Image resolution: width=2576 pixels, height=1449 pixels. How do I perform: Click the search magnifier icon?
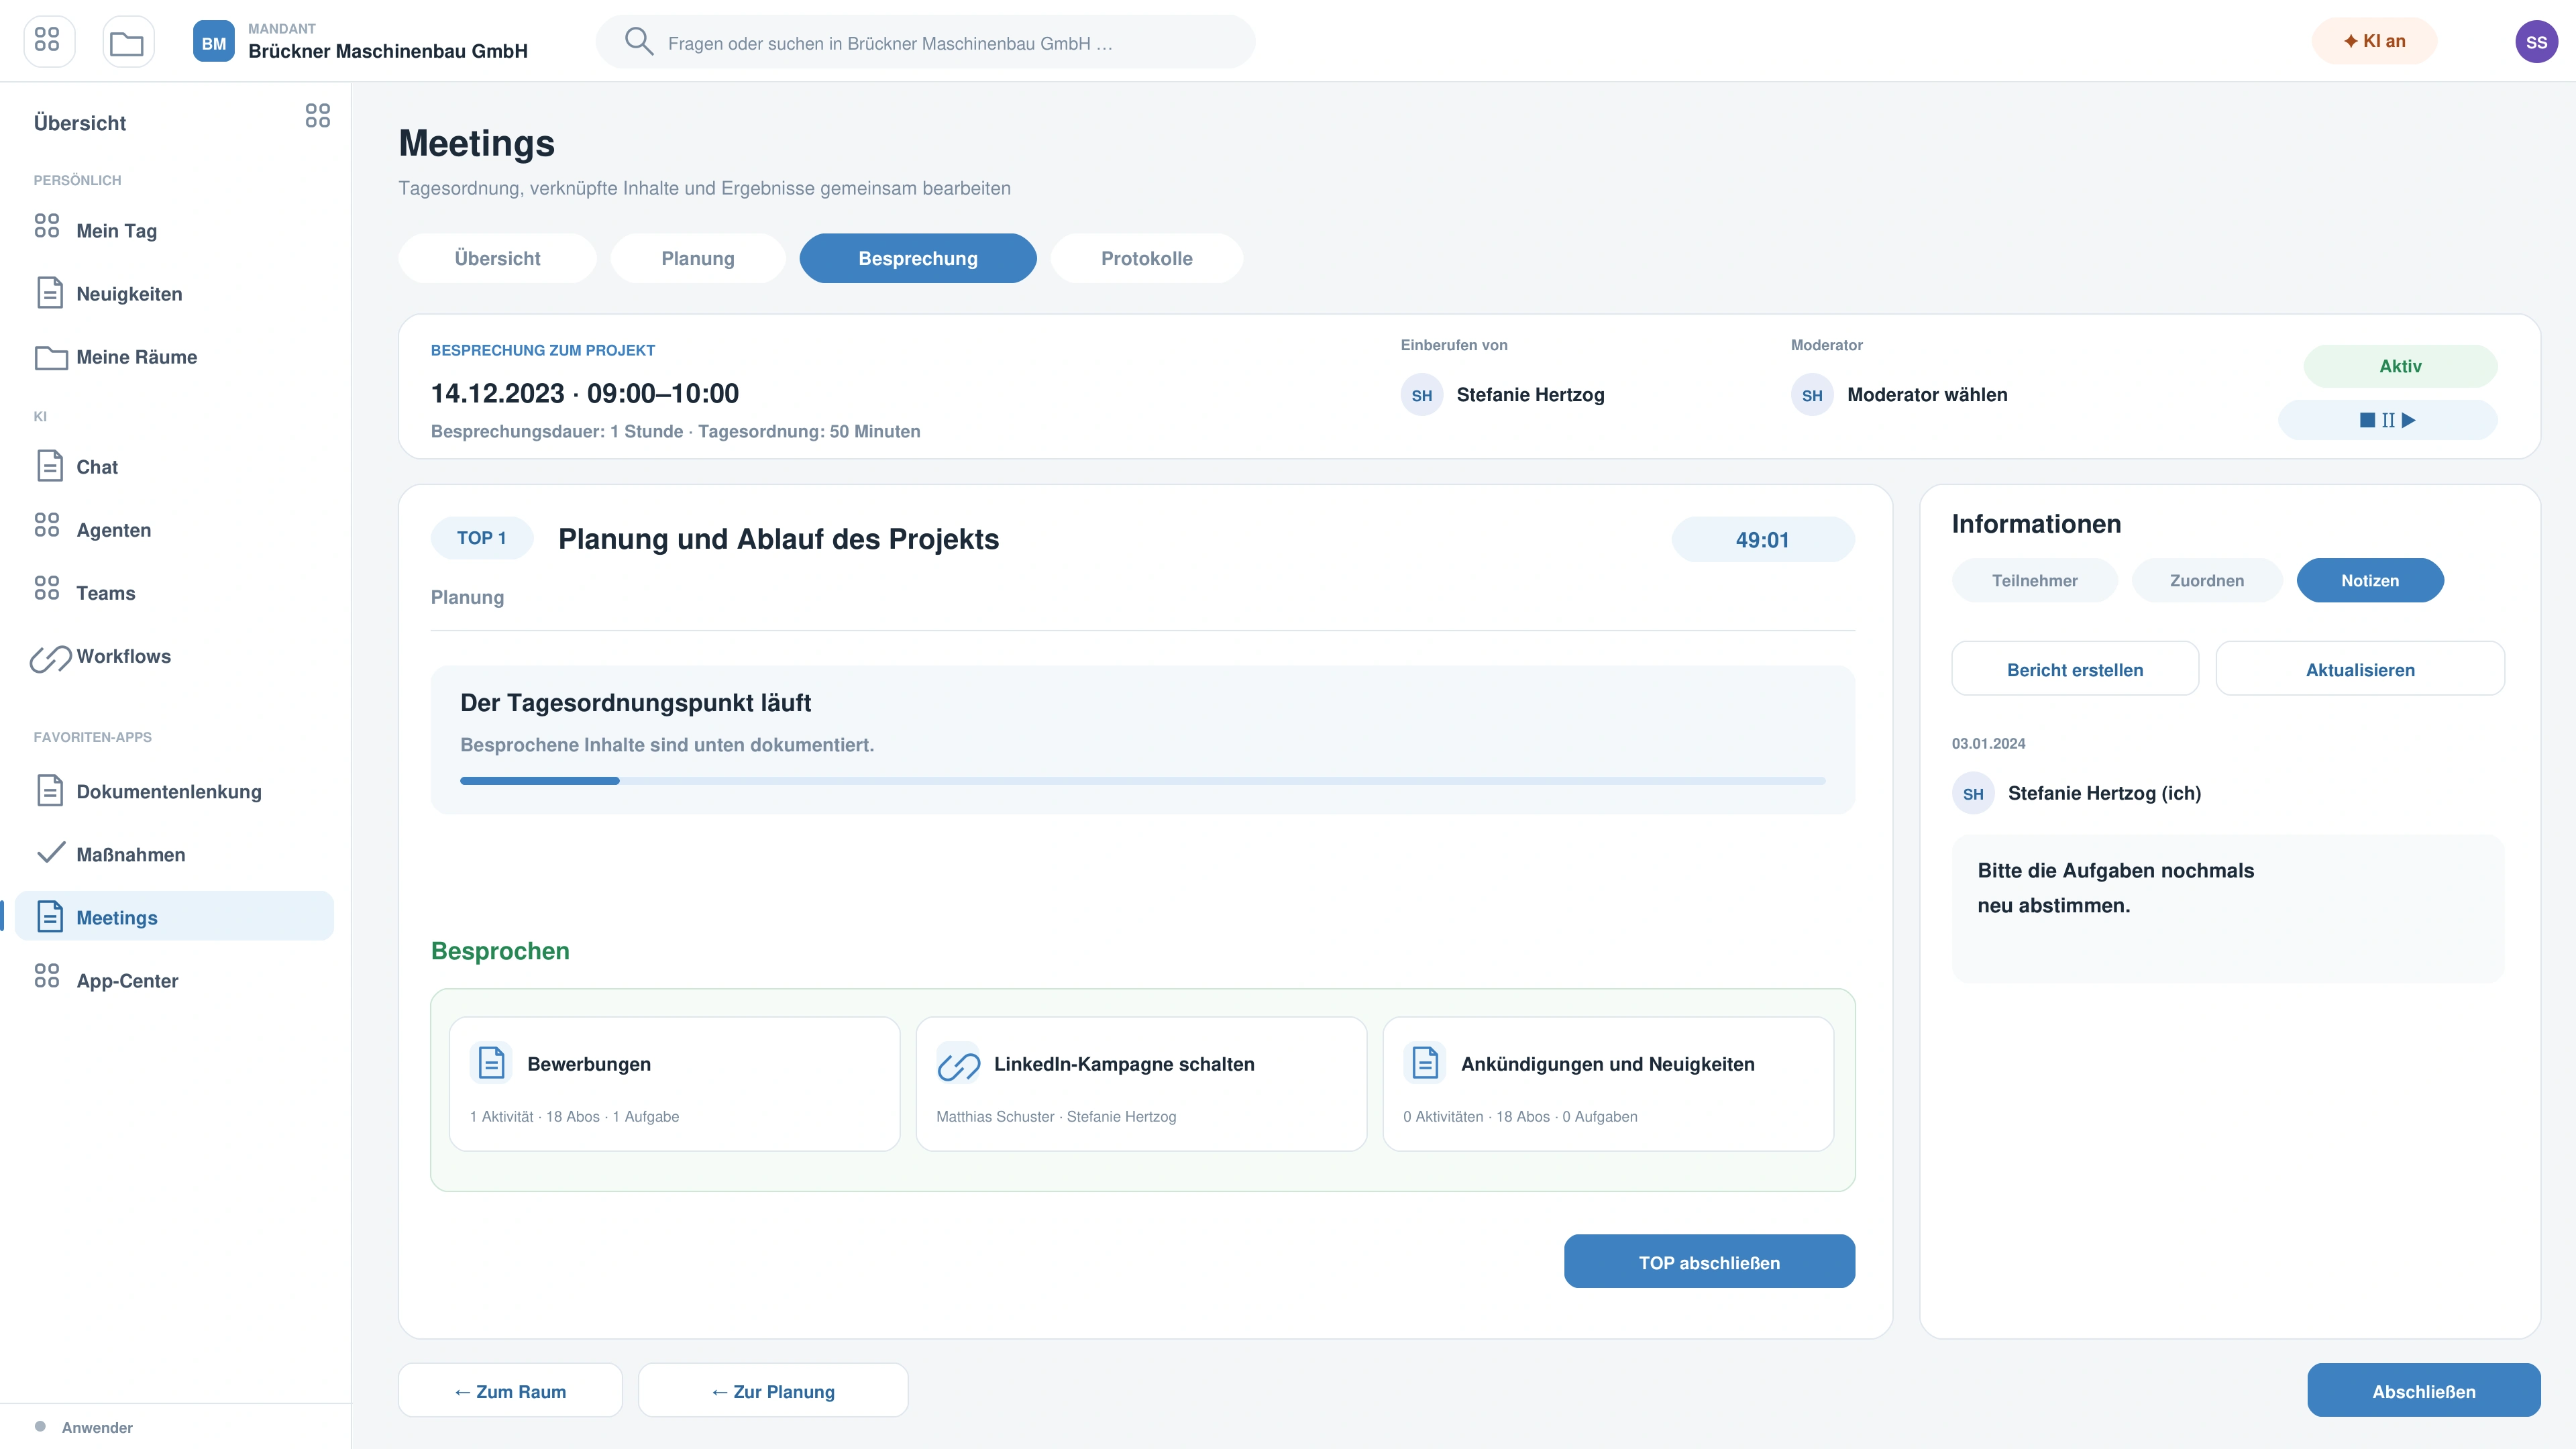tap(638, 42)
